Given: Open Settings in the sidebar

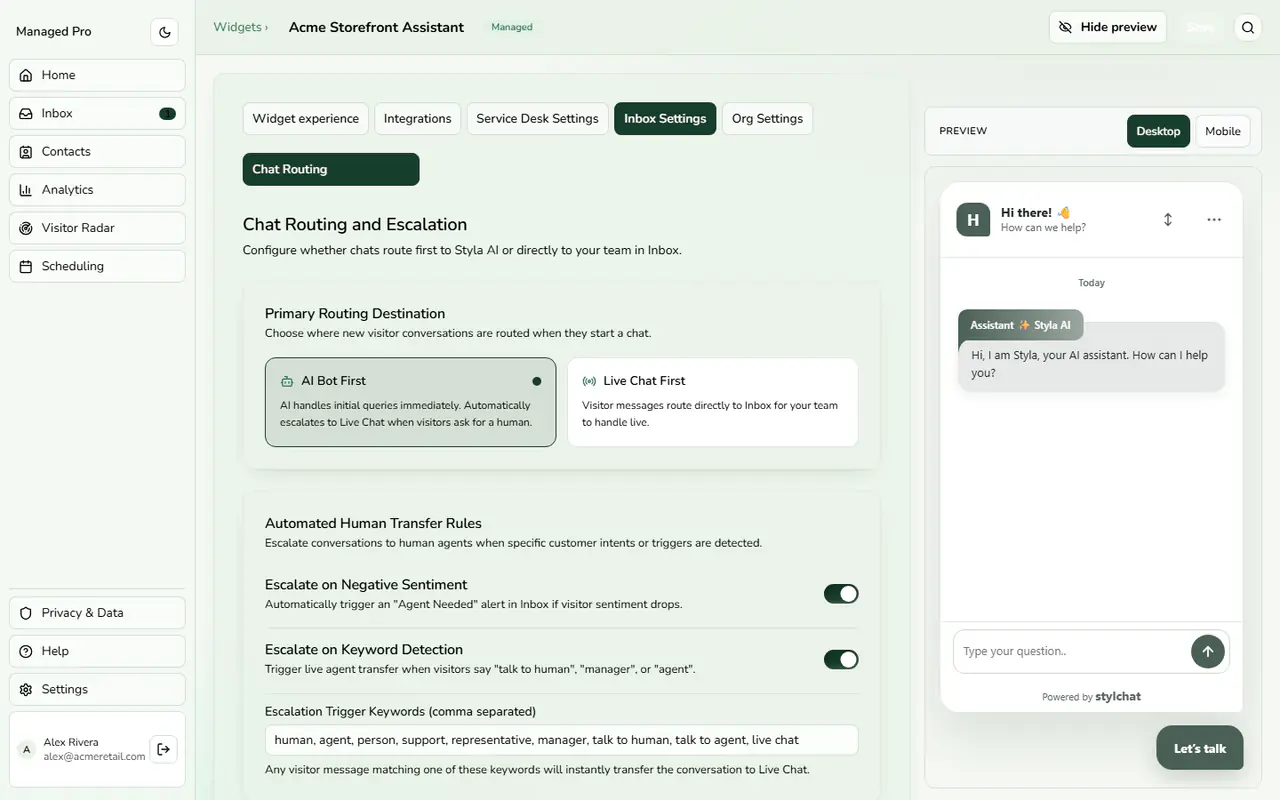Looking at the screenshot, I should coord(97,689).
